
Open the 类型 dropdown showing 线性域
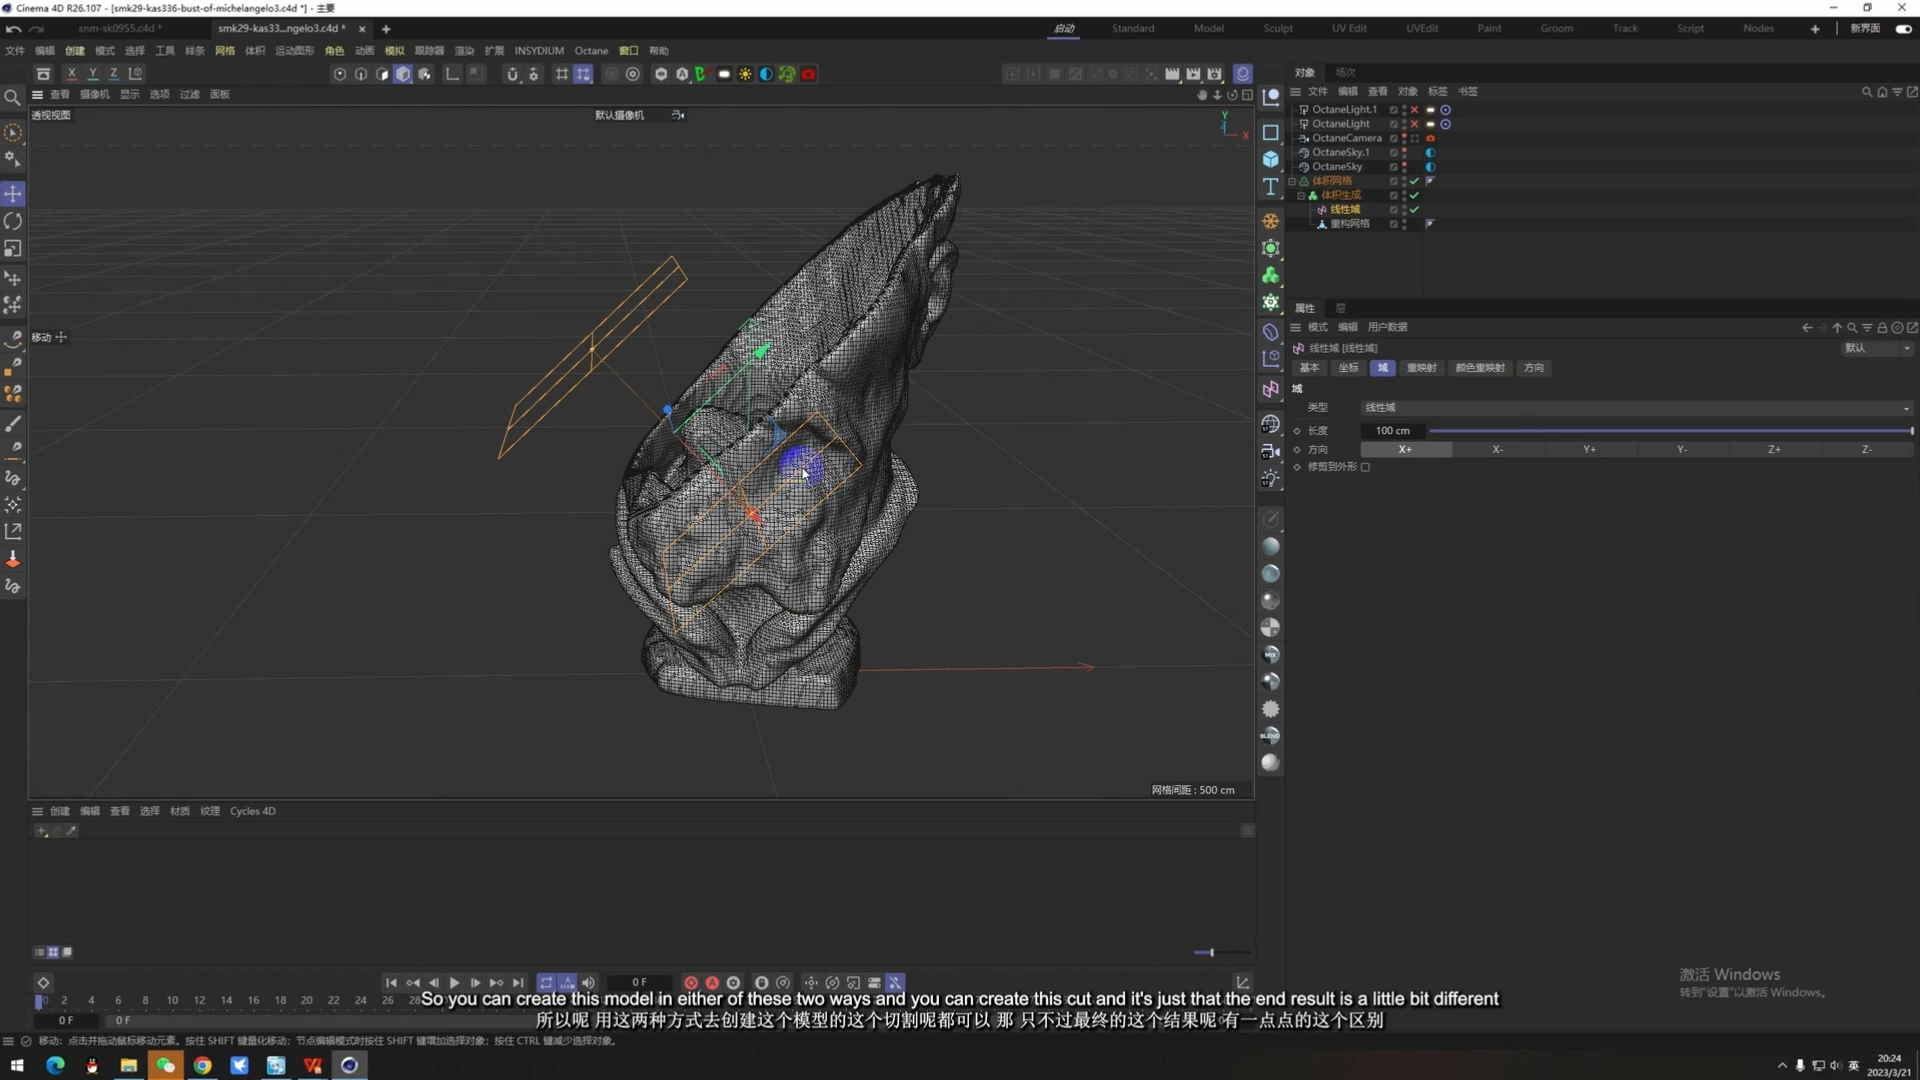[x=1630, y=407]
